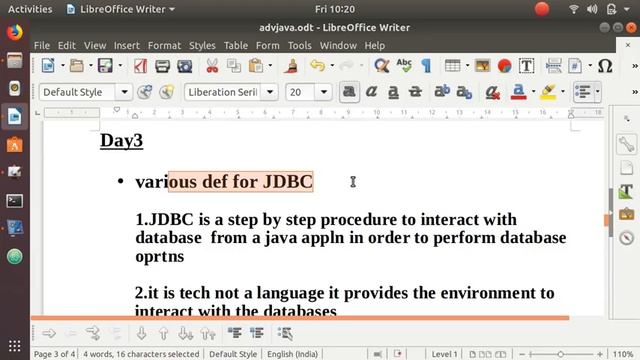The width and height of the screenshot is (640, 360).
Task: Toggle formatting marks
Action: [426, 65]
